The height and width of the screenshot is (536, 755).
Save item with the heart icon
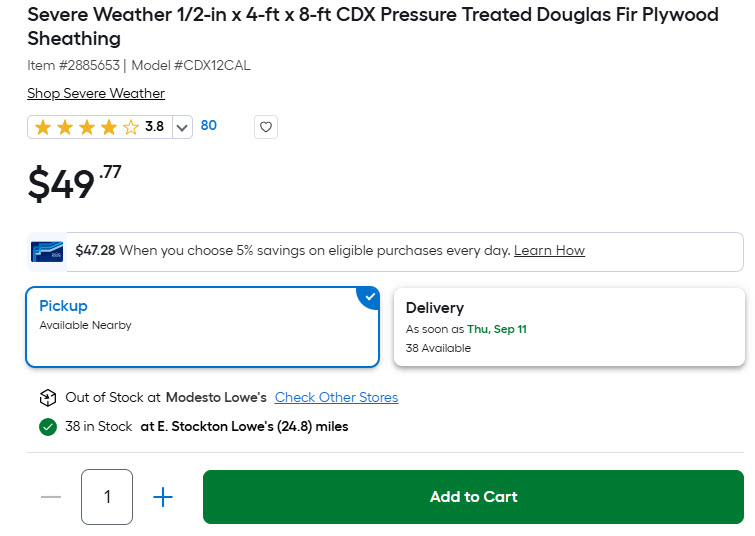(266, 127)
